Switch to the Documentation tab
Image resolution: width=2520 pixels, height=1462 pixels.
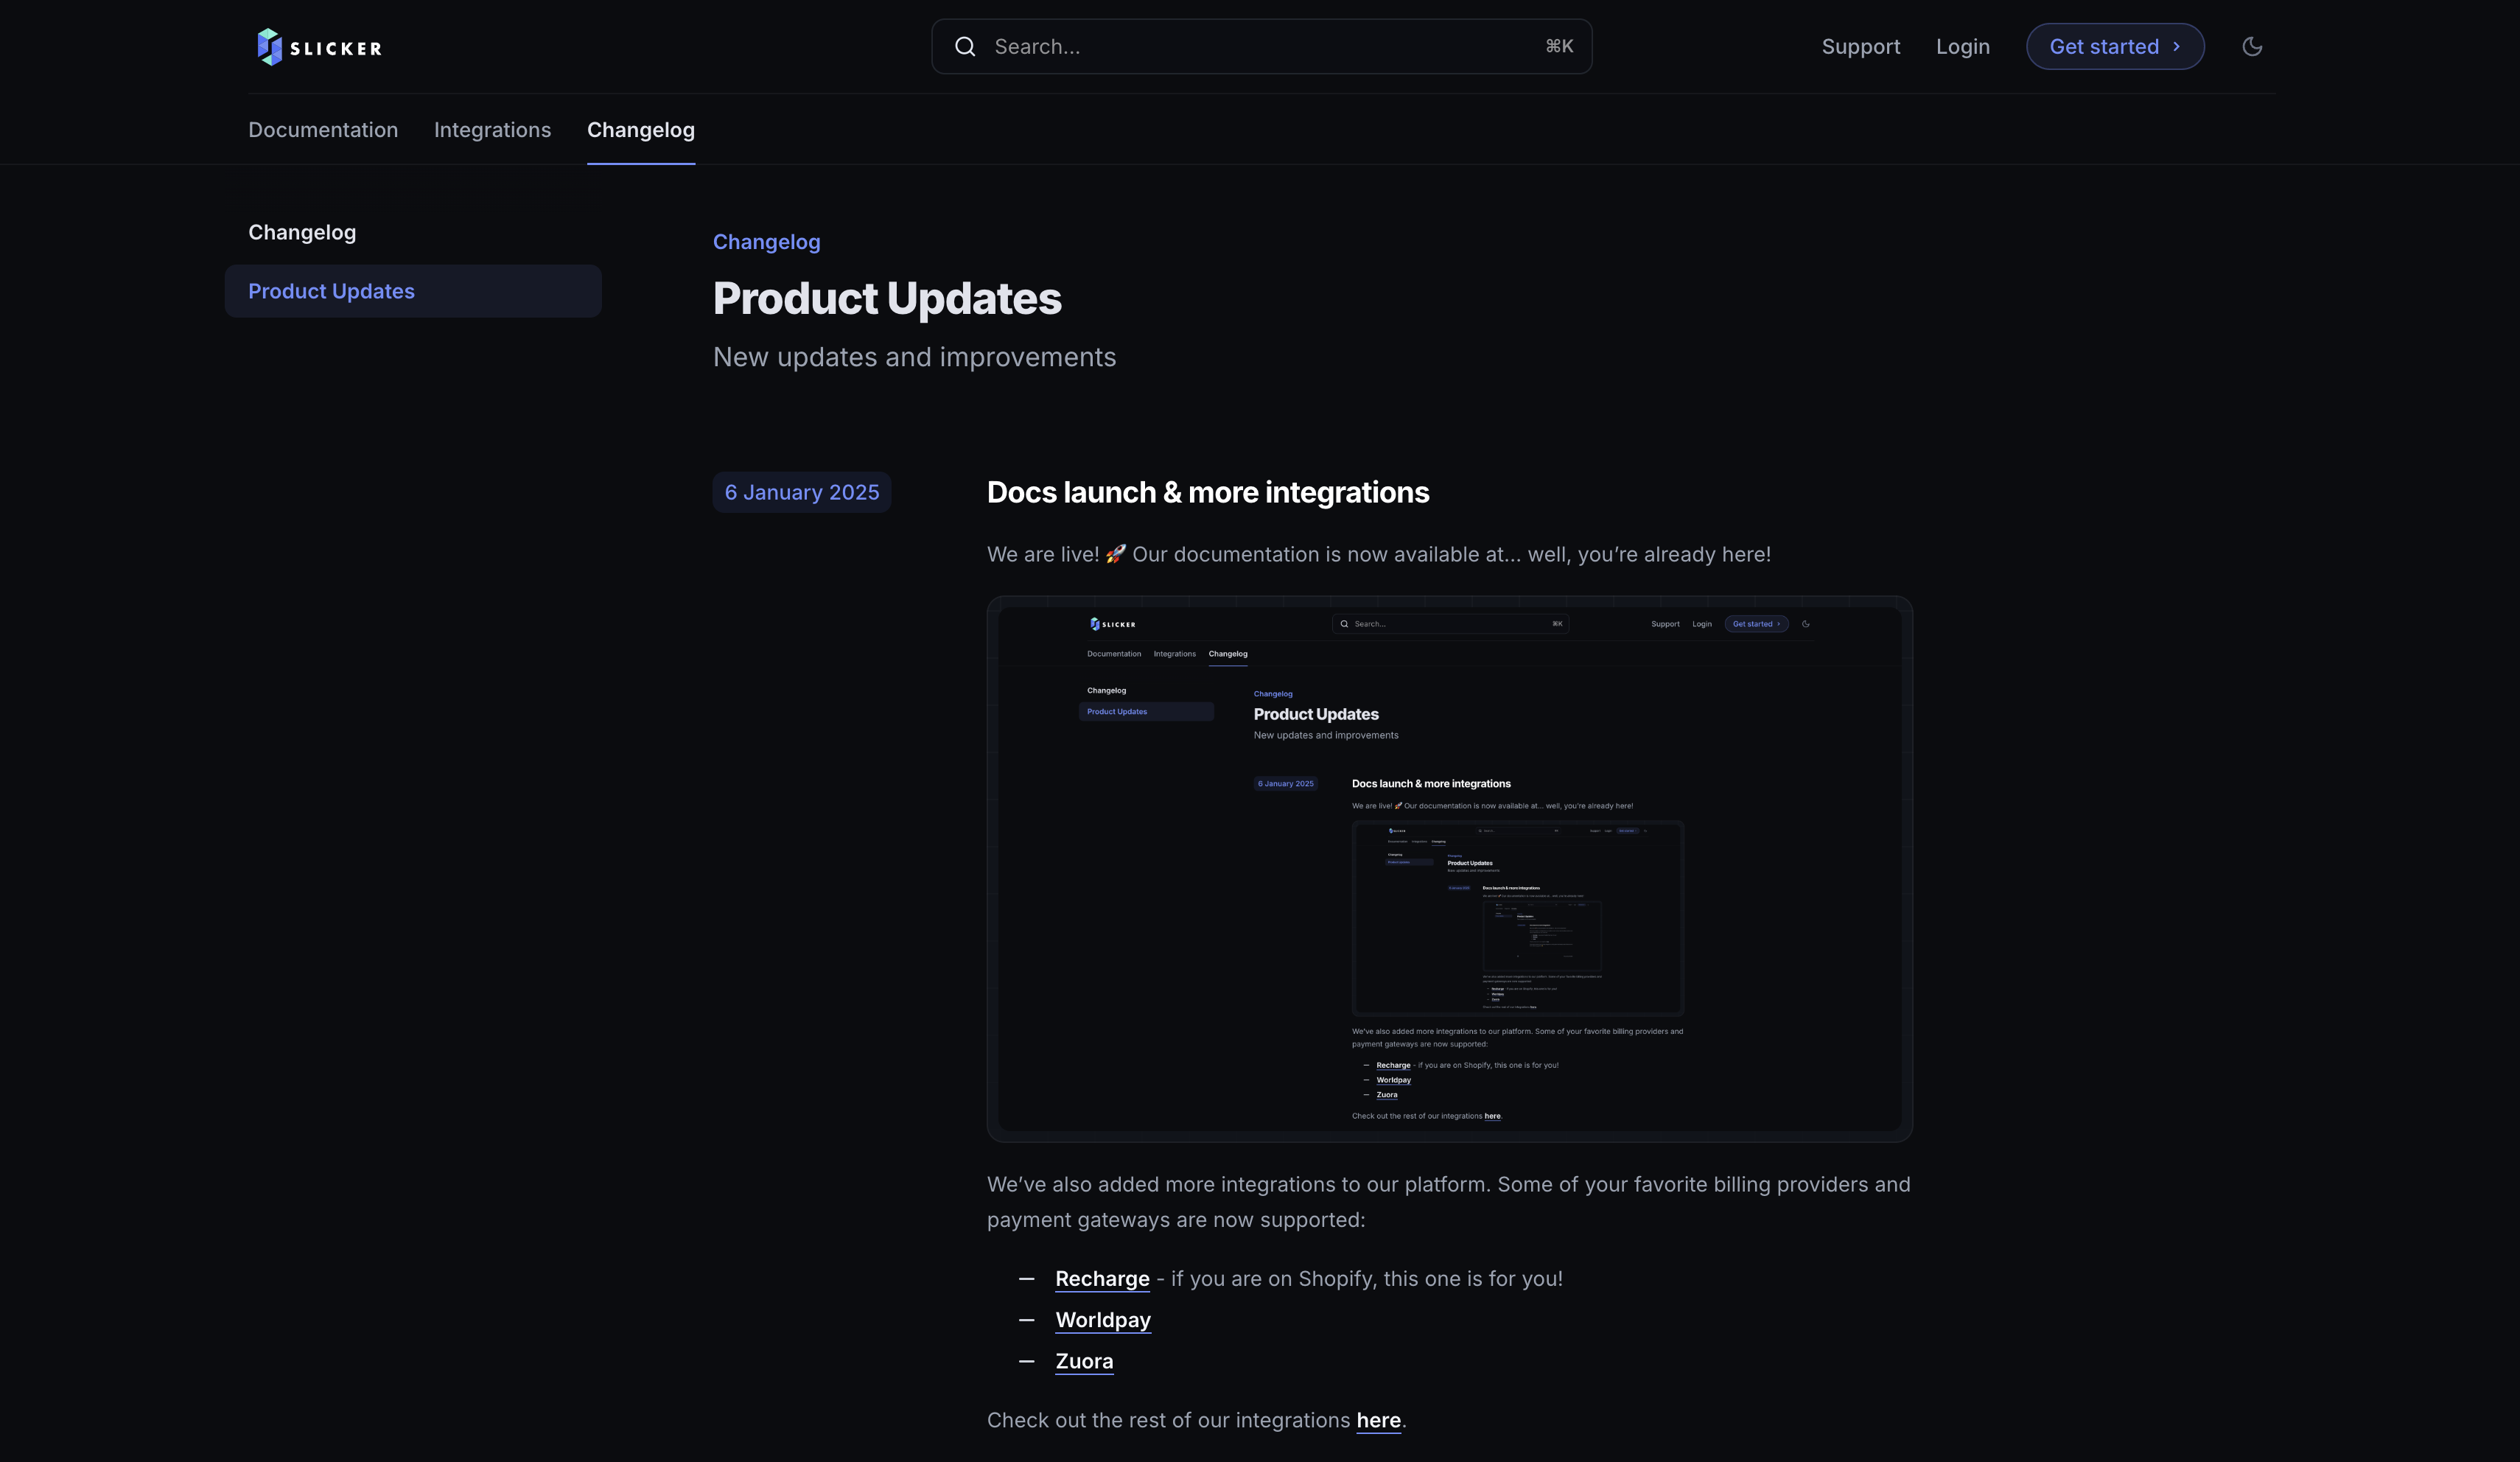point(322,130)
